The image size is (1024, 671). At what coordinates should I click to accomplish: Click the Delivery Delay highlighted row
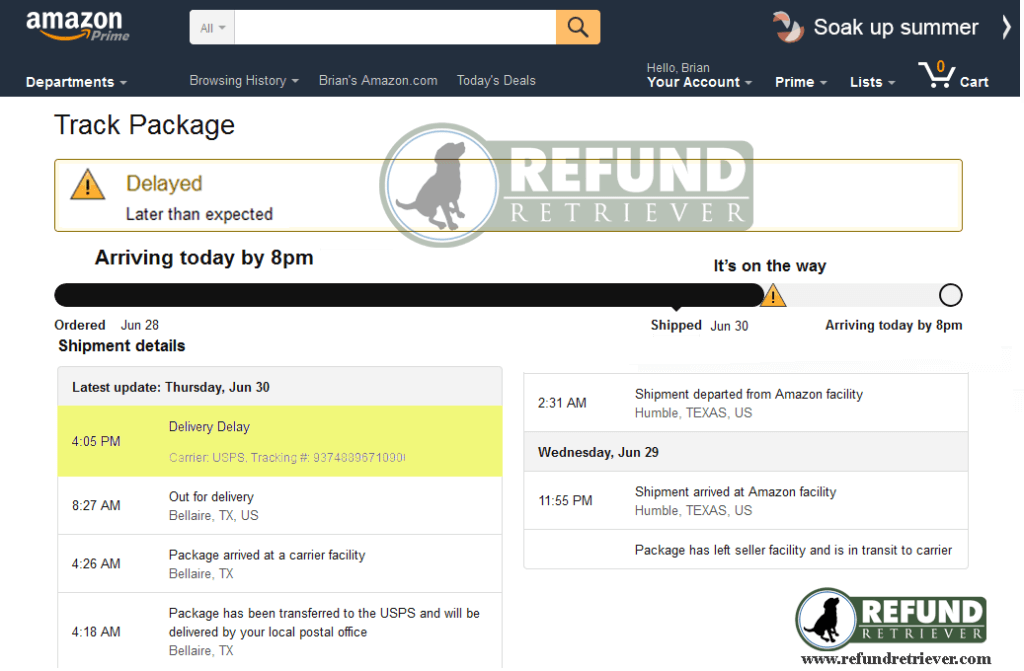click(x=280, y=441)
